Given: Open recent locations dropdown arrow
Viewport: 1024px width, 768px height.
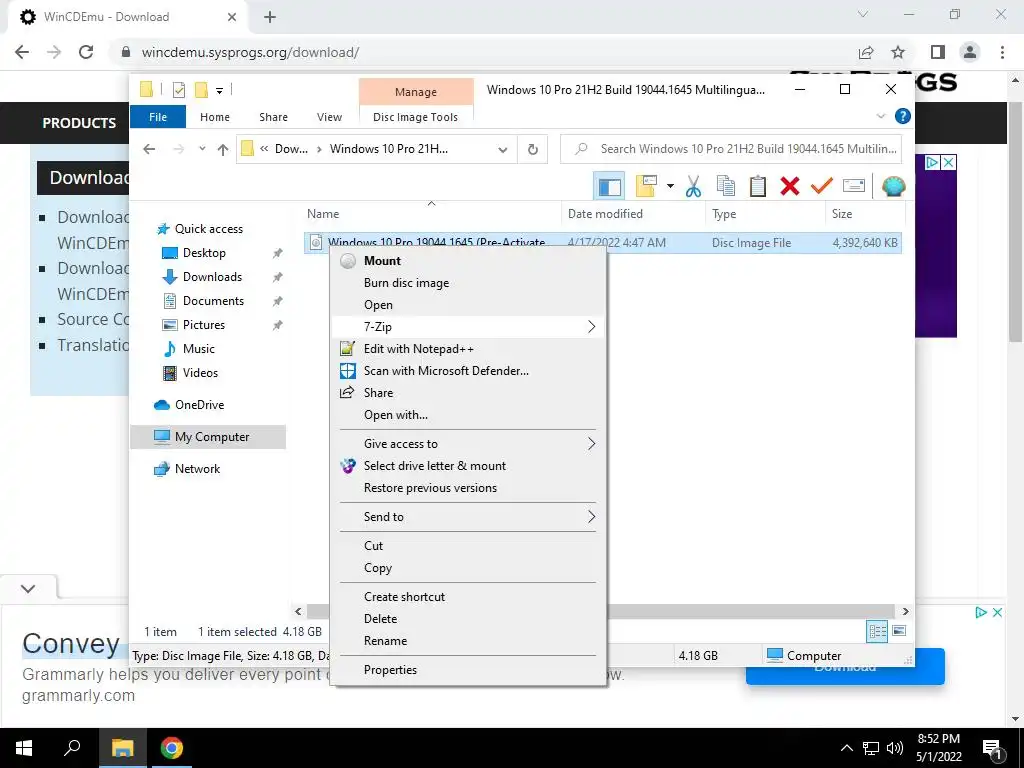Looking at the screenshot, I should (202, 149).
